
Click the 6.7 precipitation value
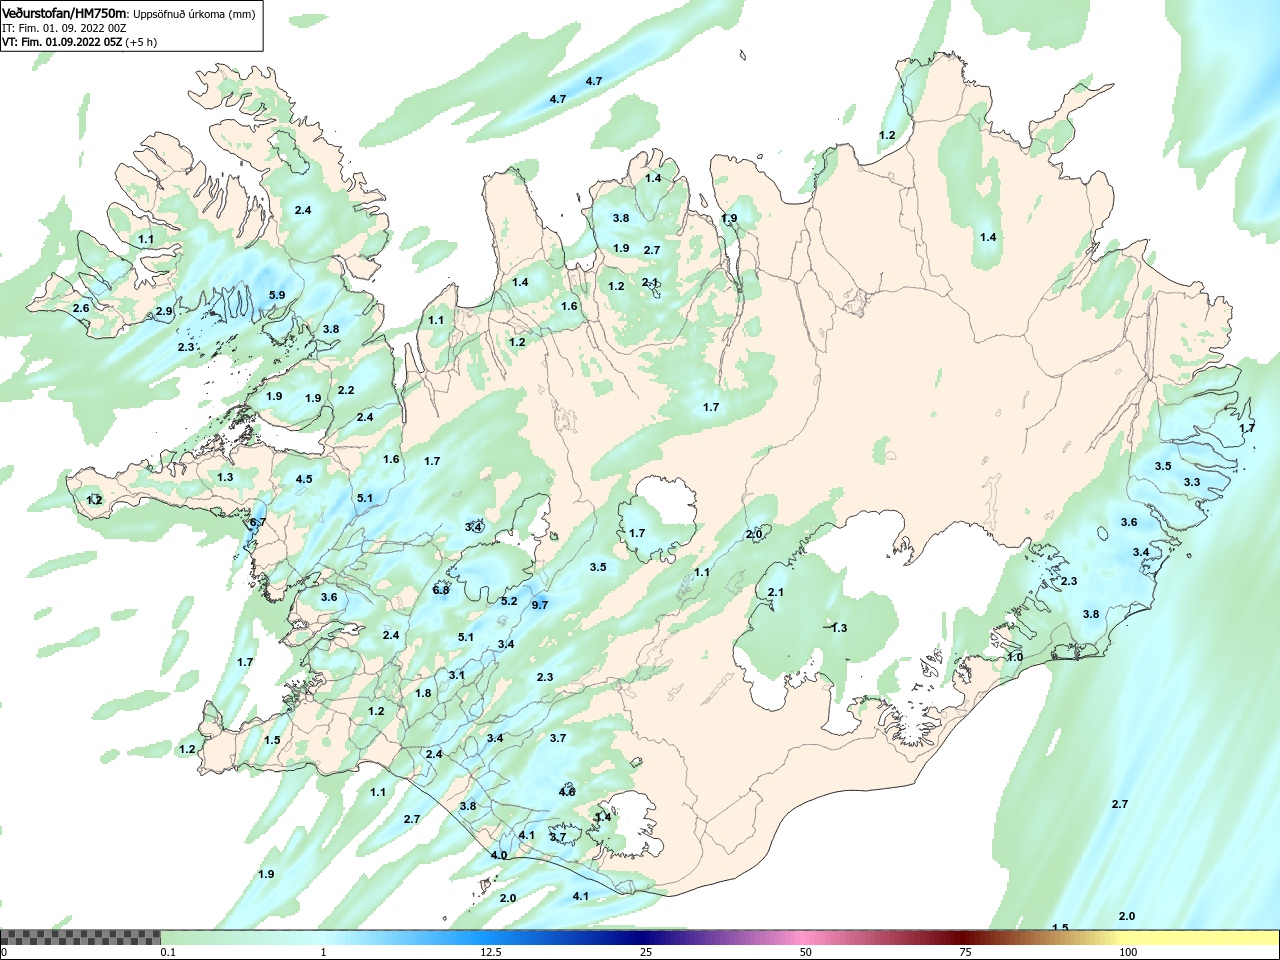point(257,523)
